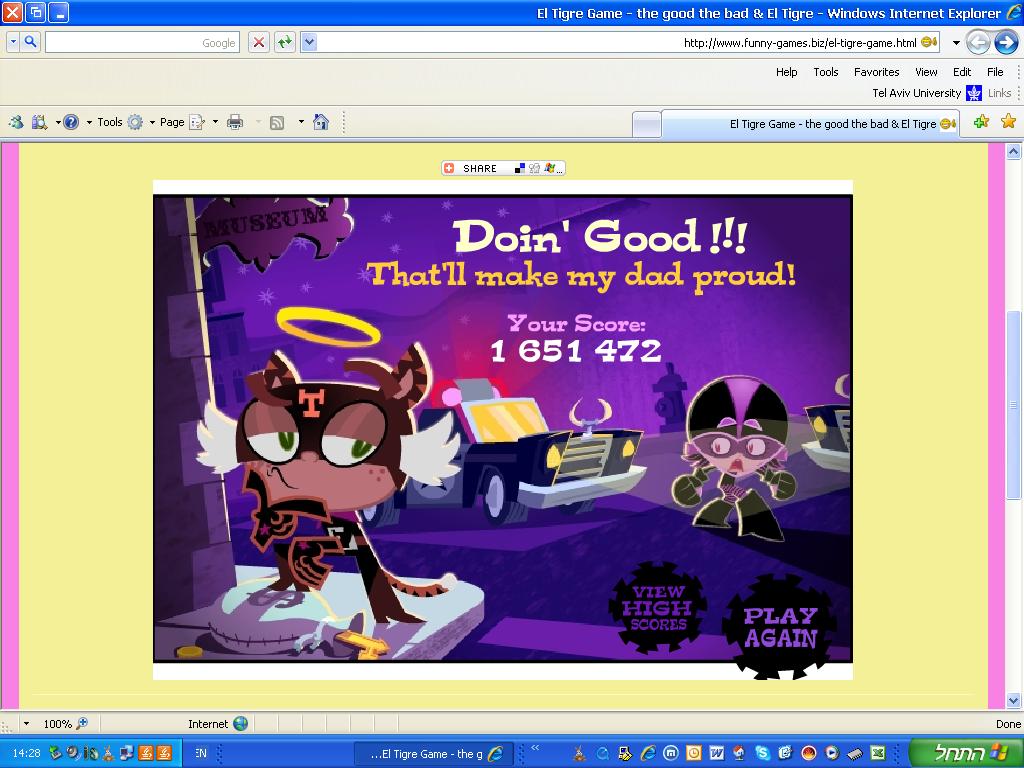Click the blue Help question mark icon
Screen dimensions: 1024x768
(71, 122)
